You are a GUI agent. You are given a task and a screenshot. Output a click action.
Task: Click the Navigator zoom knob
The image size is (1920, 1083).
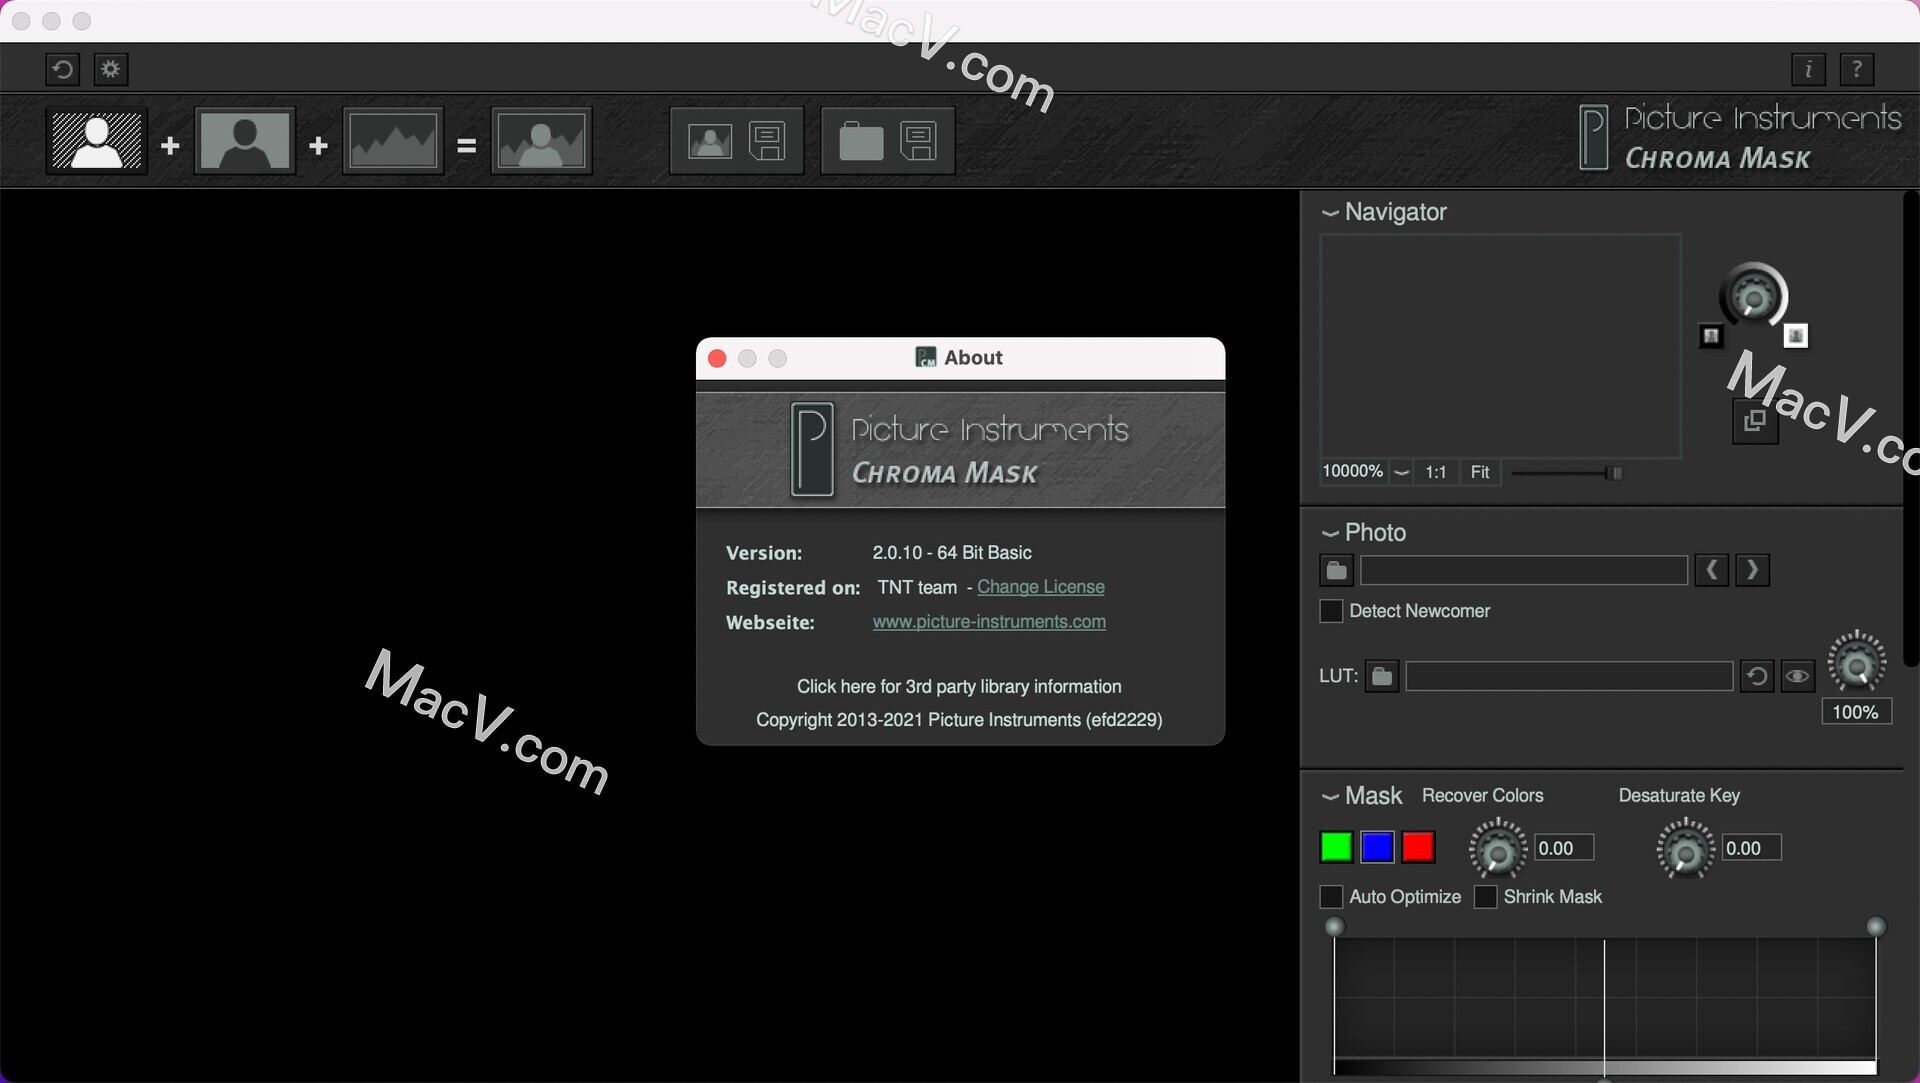coord(1754,295)
